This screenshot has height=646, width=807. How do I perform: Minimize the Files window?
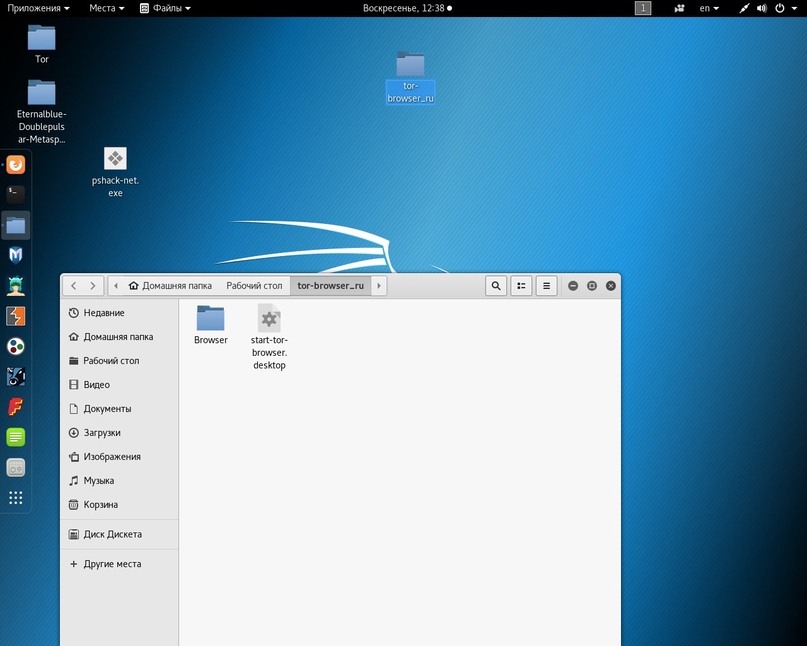(x=573, y=286)
